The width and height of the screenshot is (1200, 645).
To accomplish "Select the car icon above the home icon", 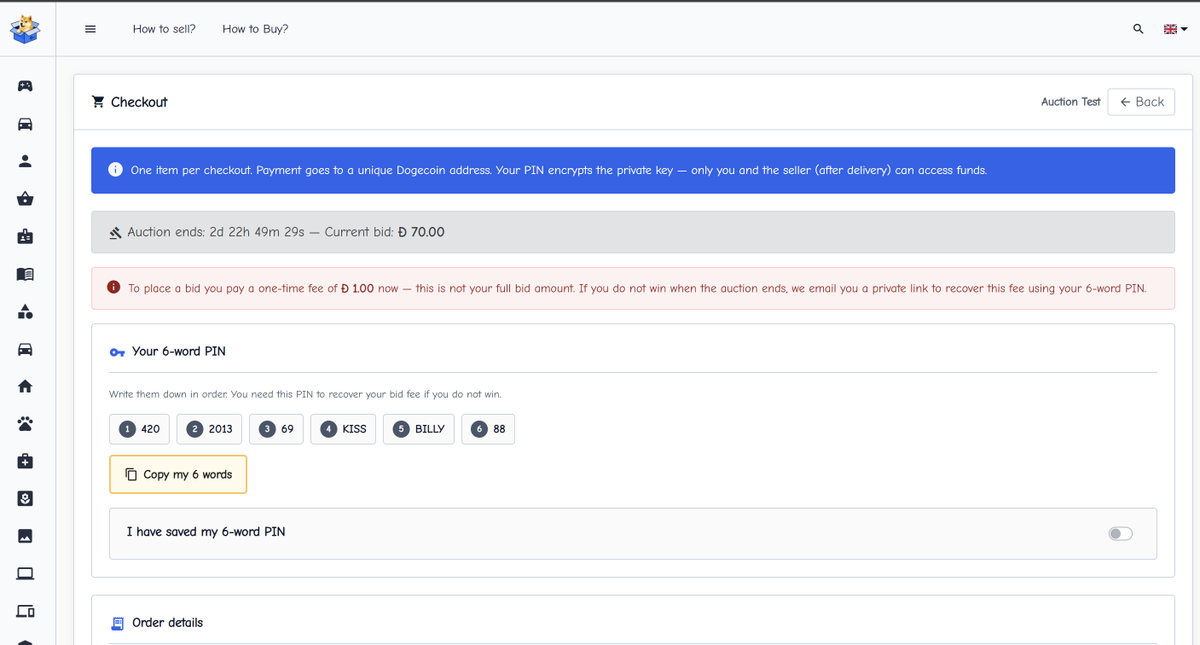I will click(25, 349).
